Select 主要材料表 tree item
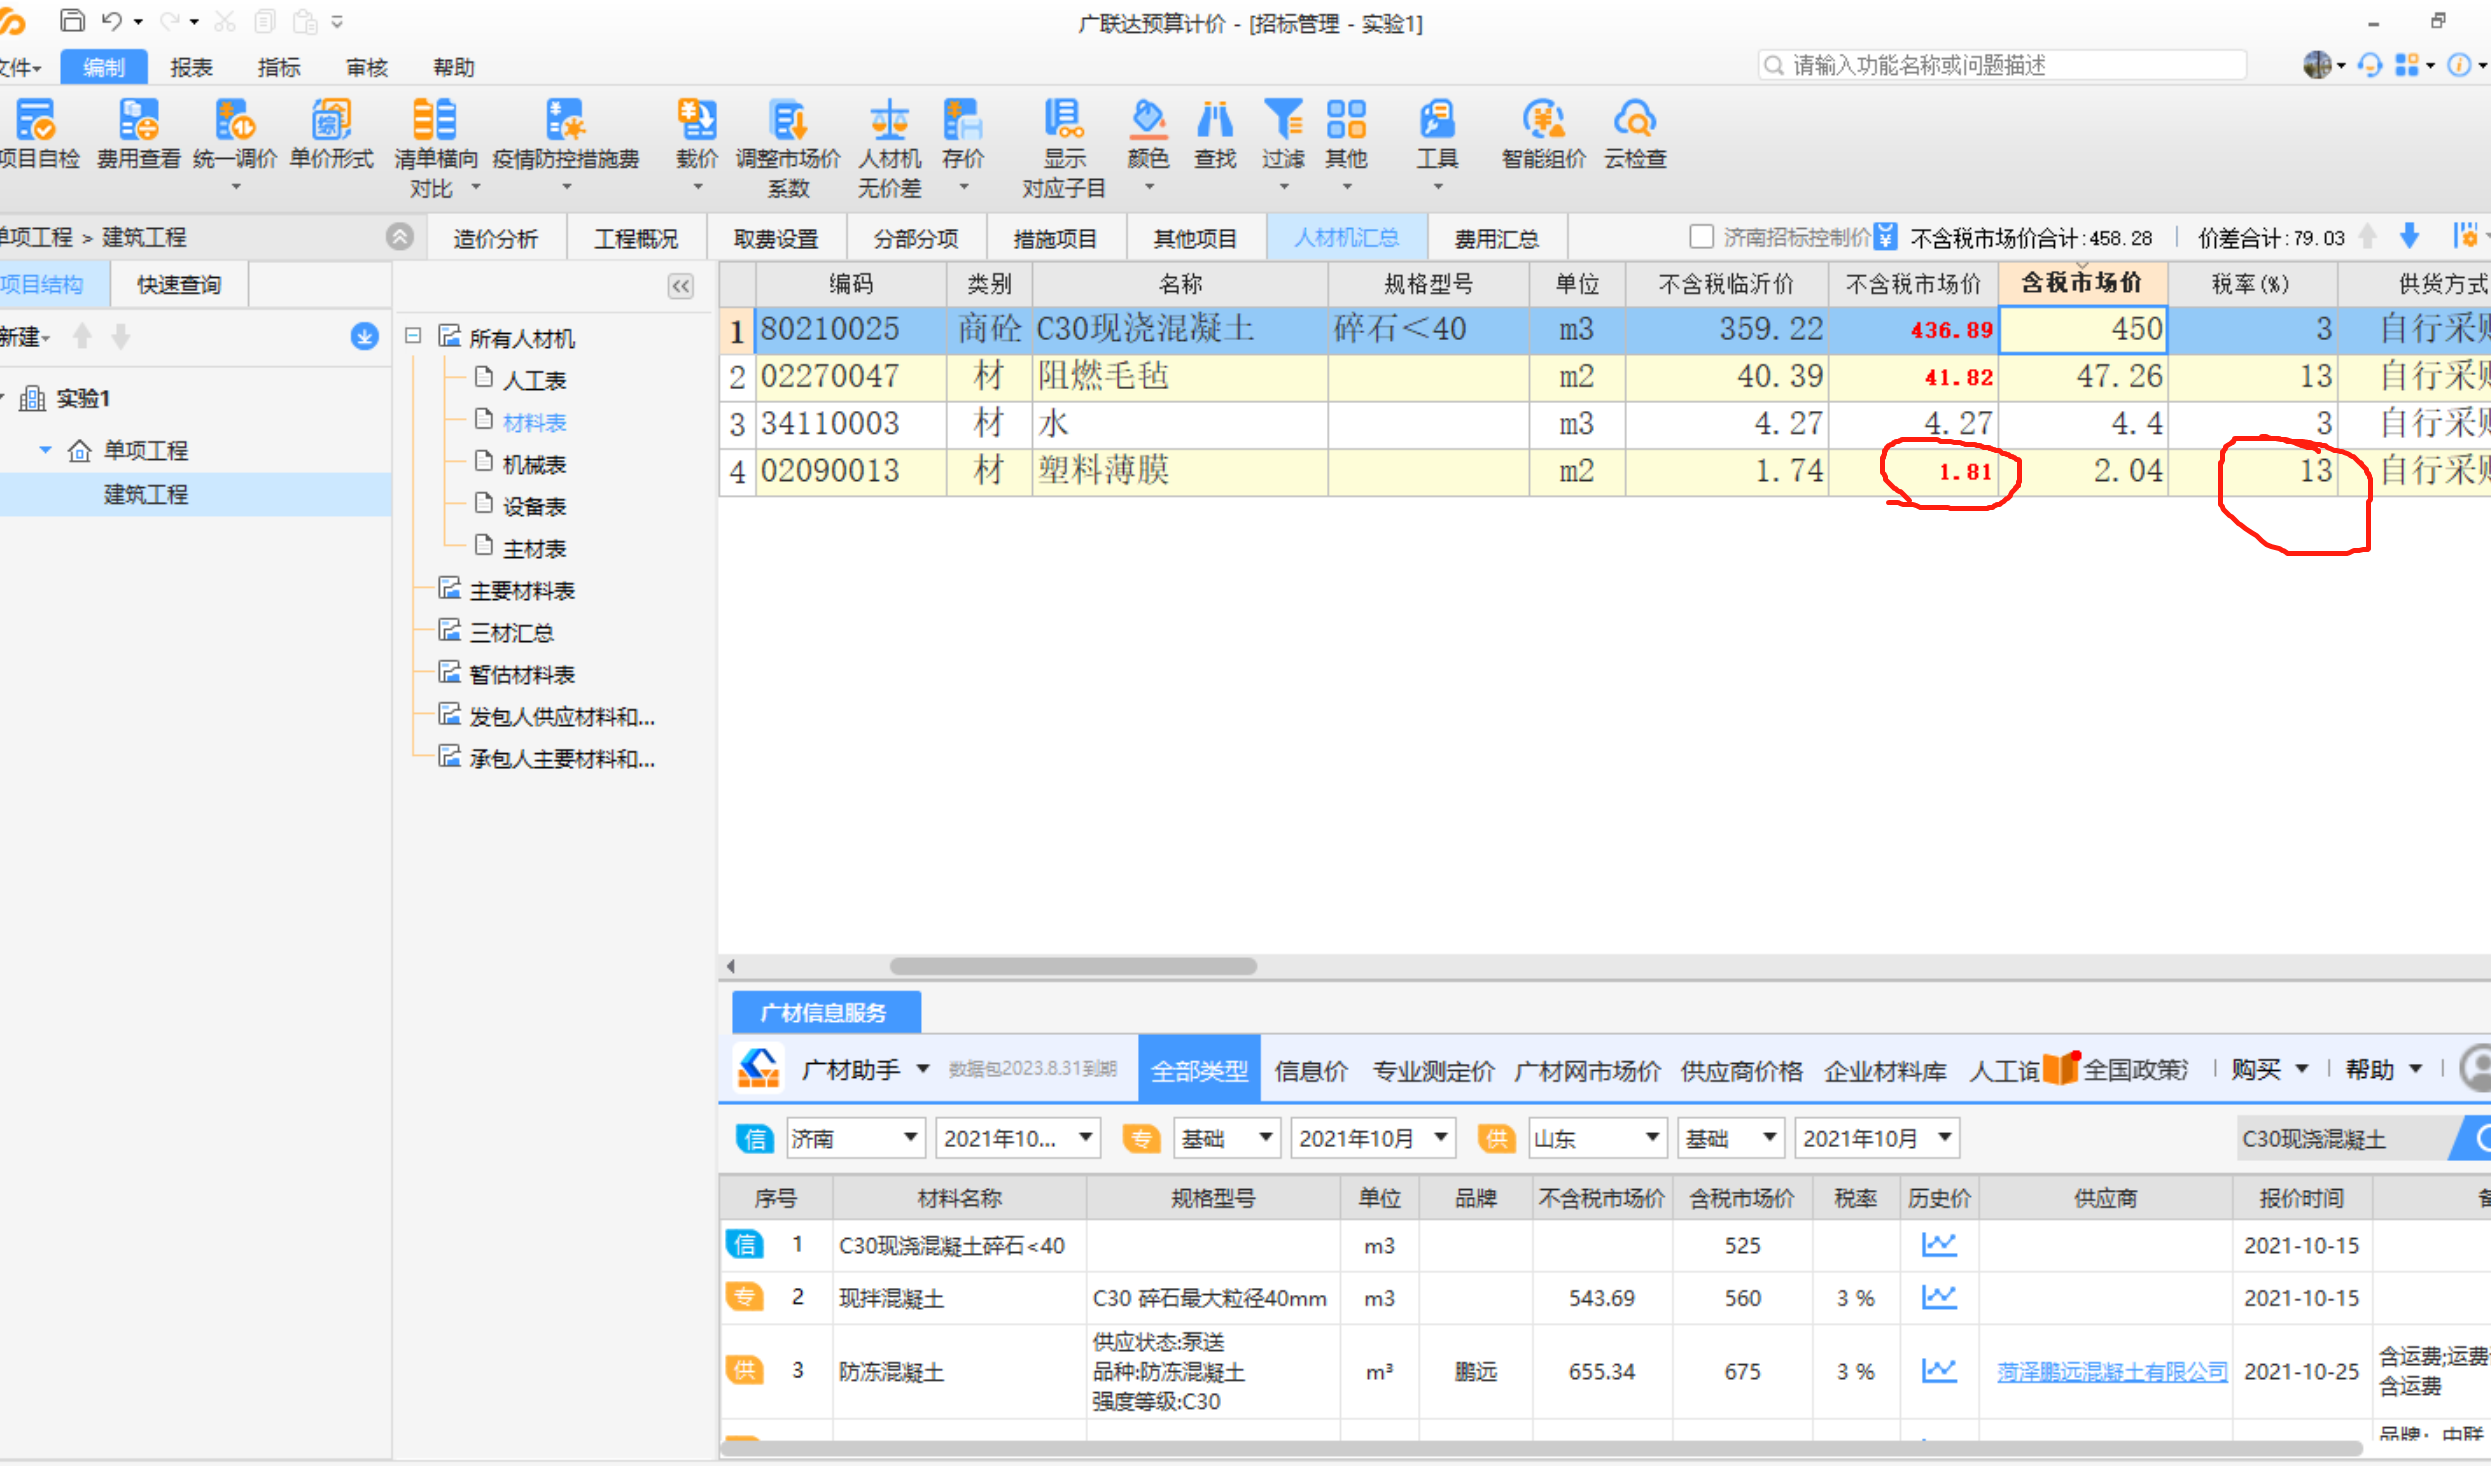The width and height of the screenshot is (2491, 1466). (522, 590)
